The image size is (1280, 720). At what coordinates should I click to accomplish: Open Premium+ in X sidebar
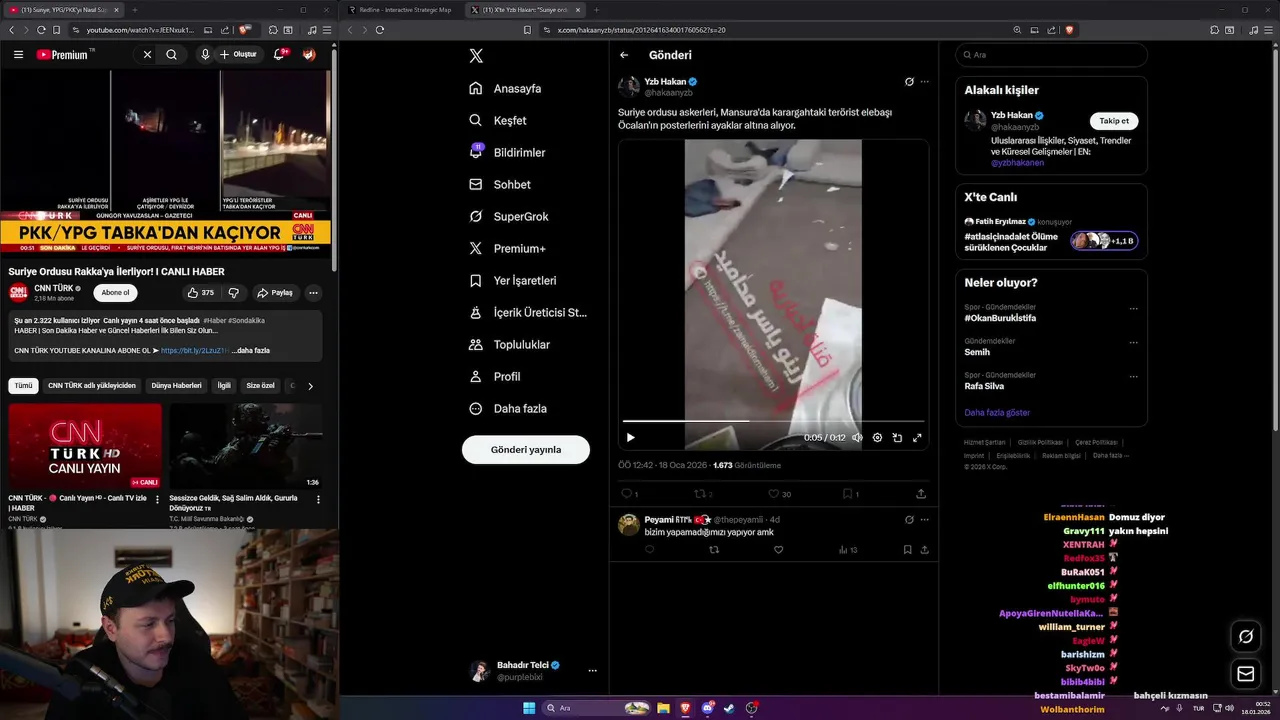(507, 248)
